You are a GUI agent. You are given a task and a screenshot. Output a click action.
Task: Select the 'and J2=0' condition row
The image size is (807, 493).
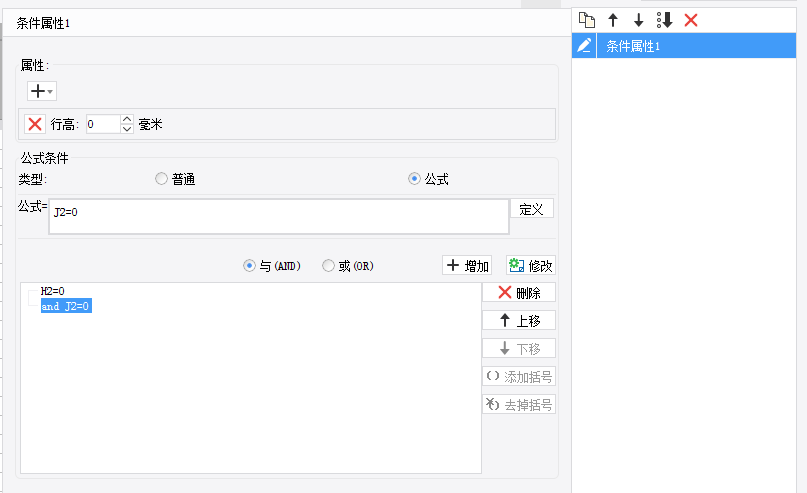(x=66, y=306)
